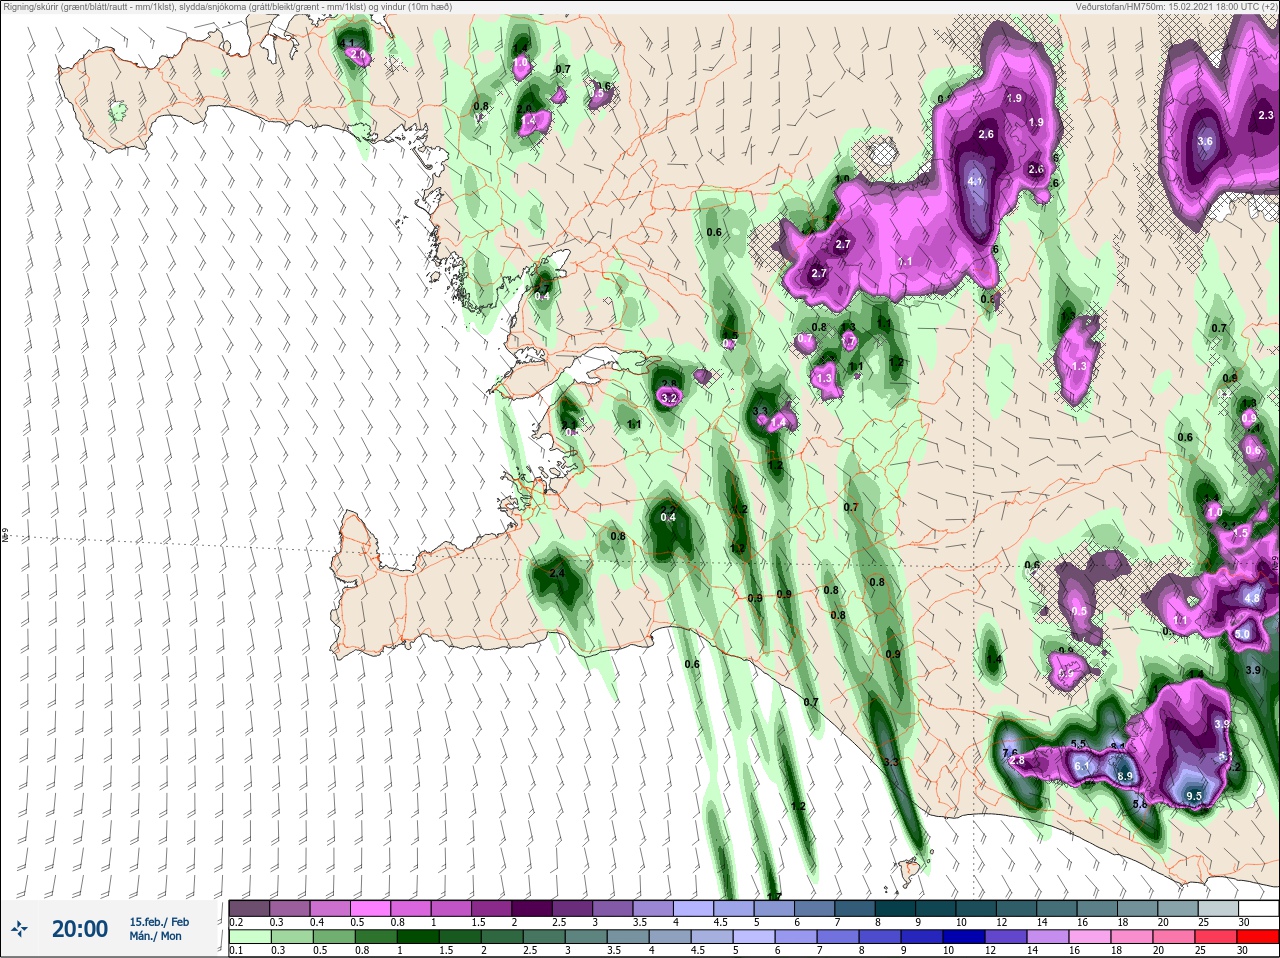Click the 4.1 snowfall value on the map
Image resolution: width=1280 pixels, height=958 pixels.
coord(977,182)
